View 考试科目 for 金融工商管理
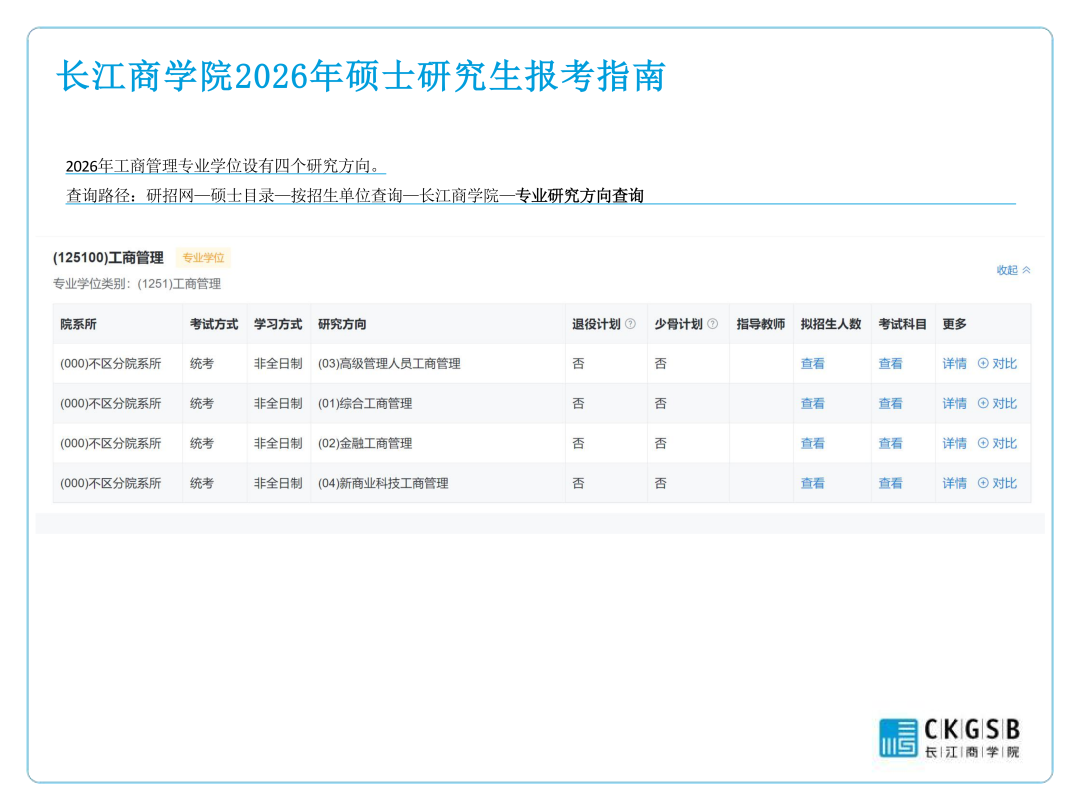 coord(890,443)
